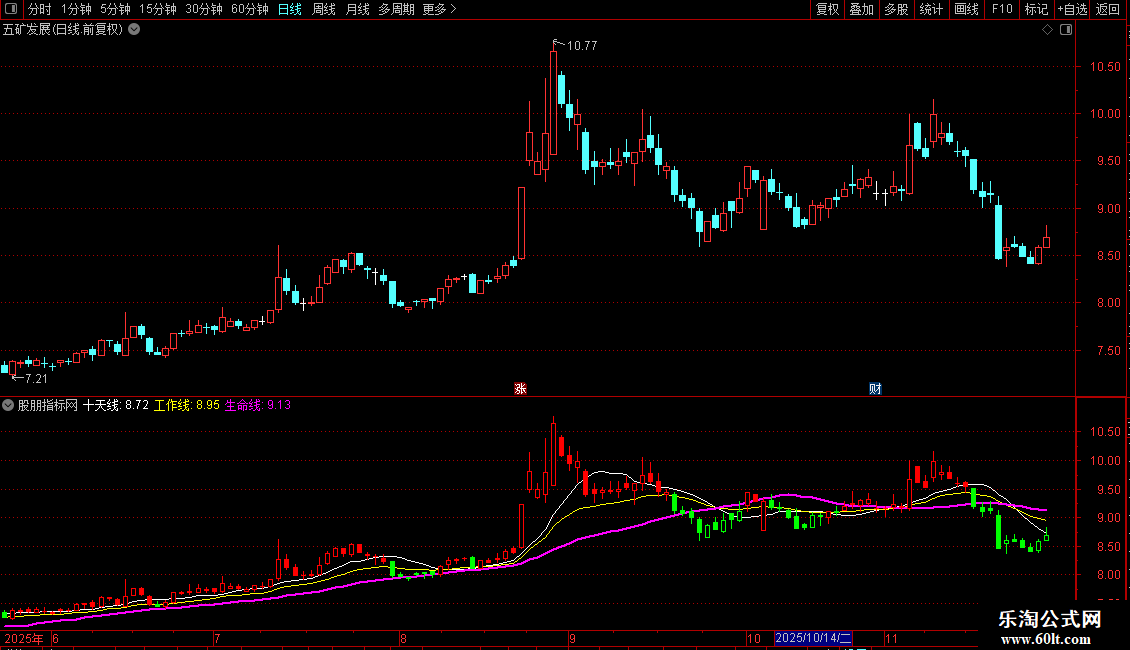Image resolution: width=1130 pixels, height=650 pixels.
Task: Click the 生命线: 9.13 indicator value
Action: click(x=258, y=405)
